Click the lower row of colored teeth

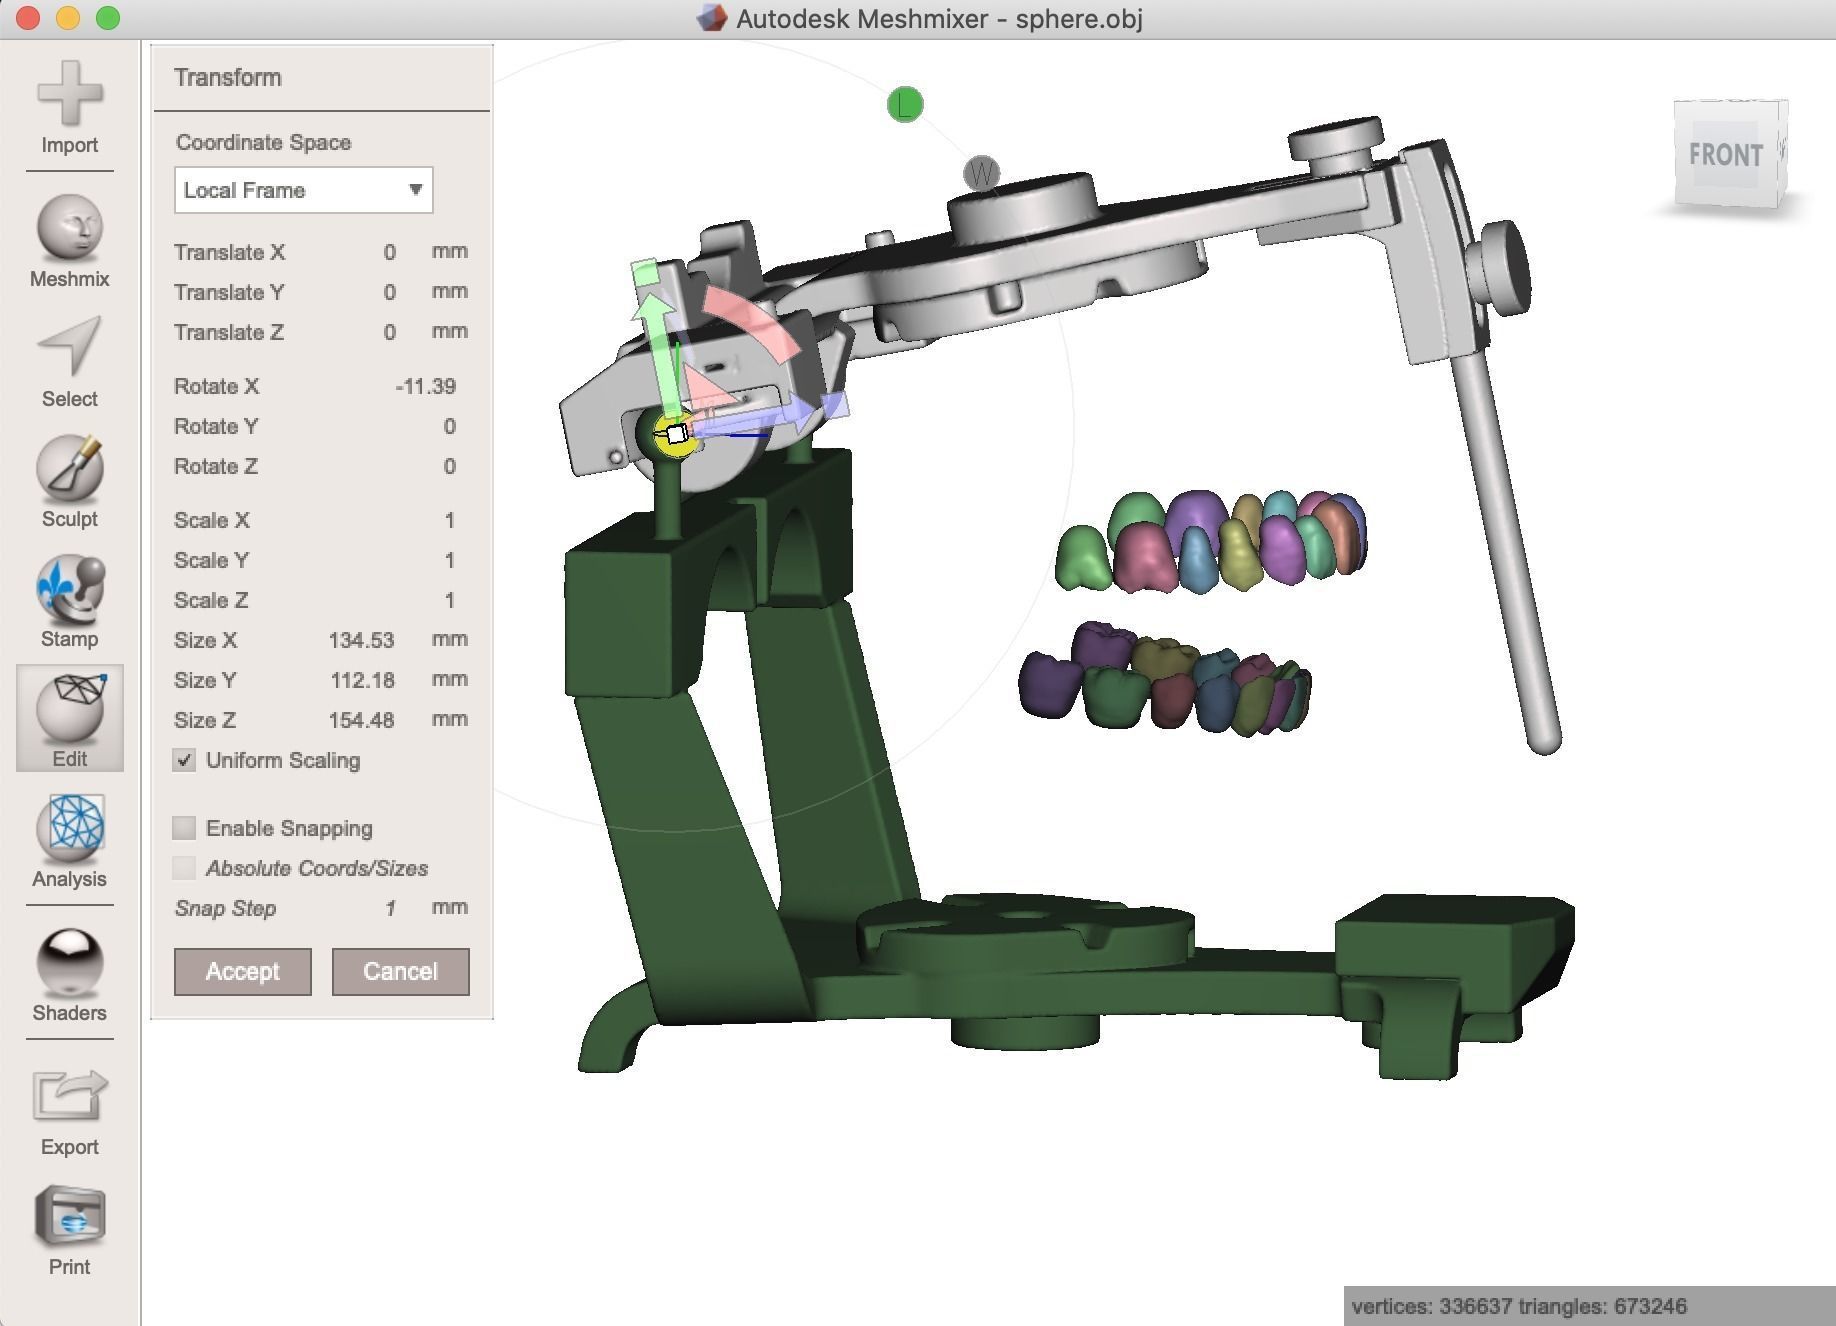point(1165,678)
